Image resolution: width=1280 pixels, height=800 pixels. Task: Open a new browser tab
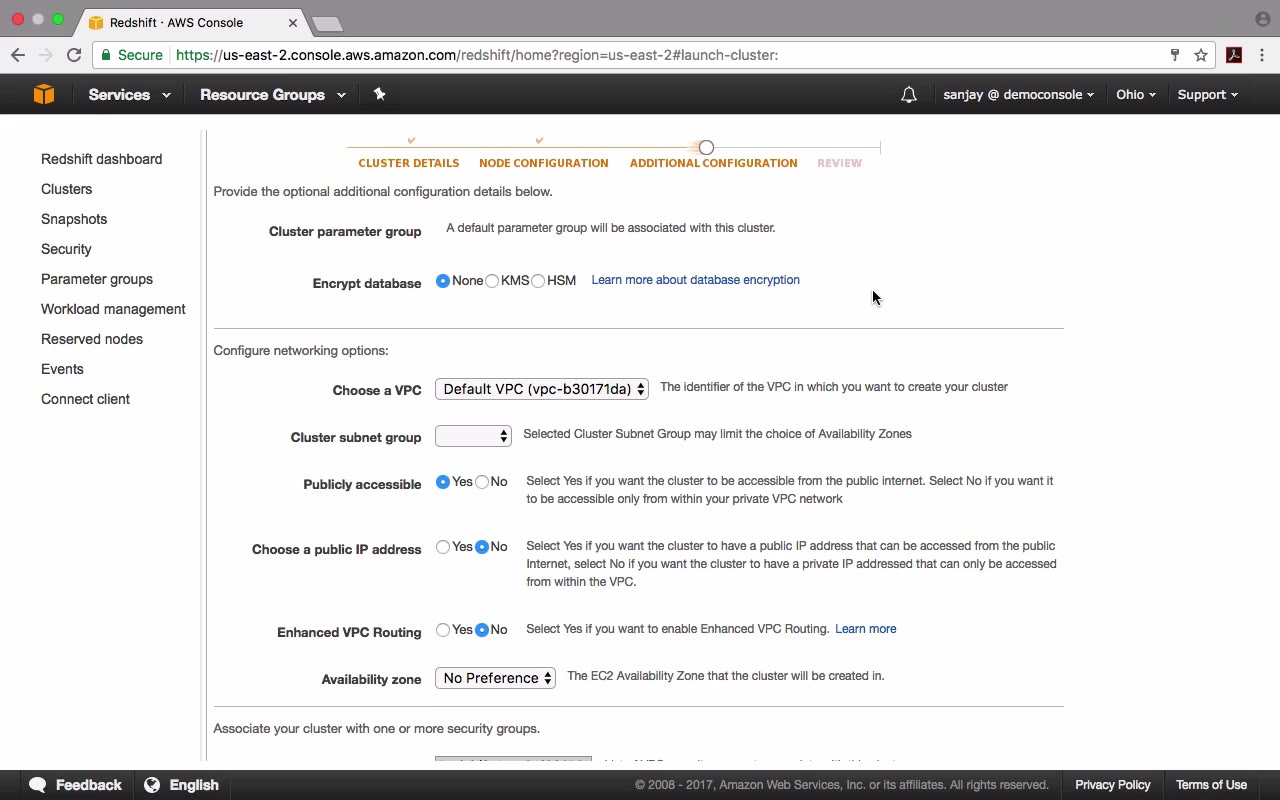click(x=327, y=23)
